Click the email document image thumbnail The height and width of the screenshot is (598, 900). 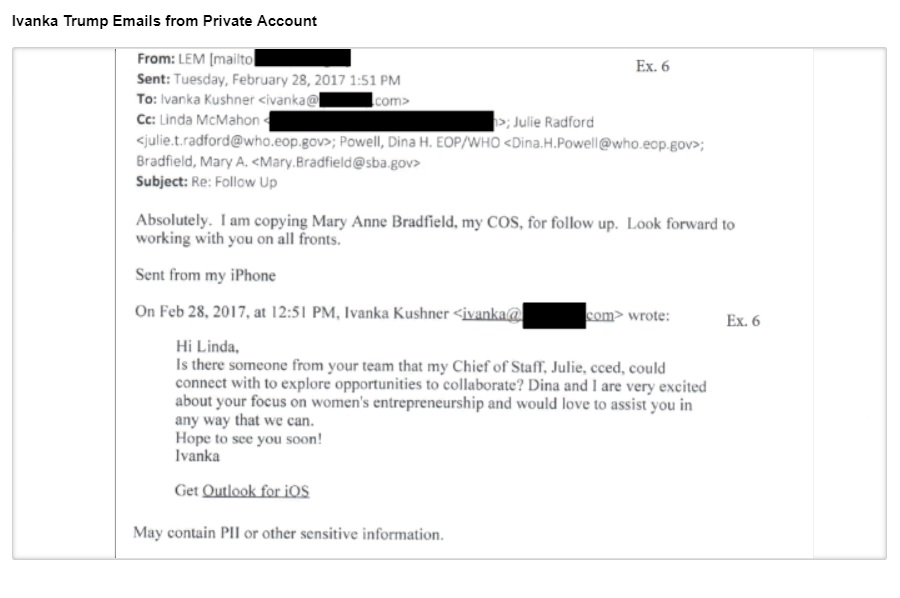449,304
